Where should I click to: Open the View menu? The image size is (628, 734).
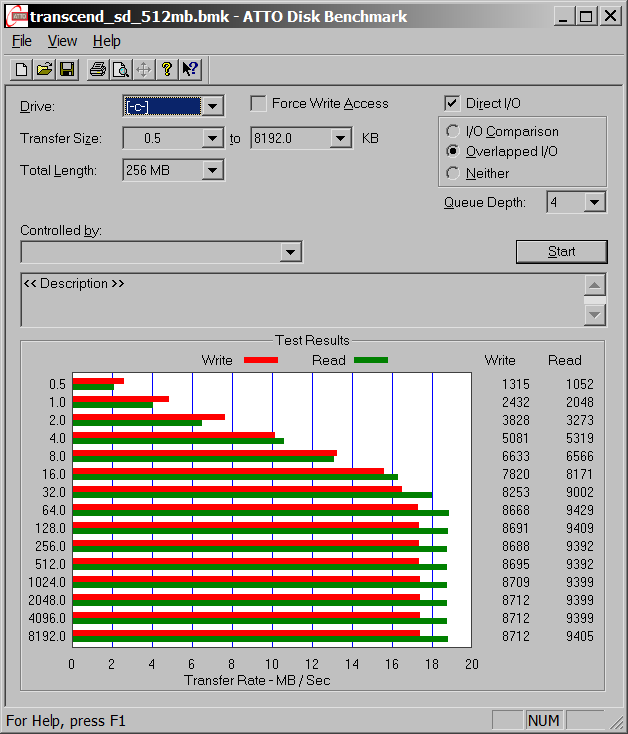62,41
